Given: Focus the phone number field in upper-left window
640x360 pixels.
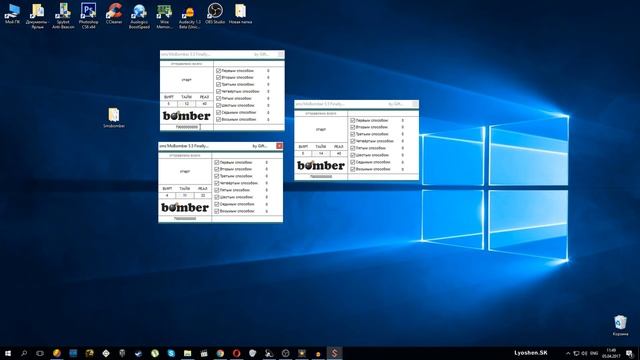Looking at the screenshot, I should (187, 127).
